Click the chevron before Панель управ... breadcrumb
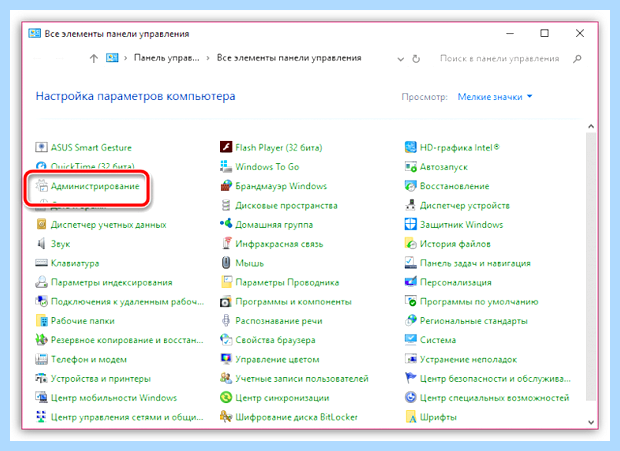 (125, 58)
